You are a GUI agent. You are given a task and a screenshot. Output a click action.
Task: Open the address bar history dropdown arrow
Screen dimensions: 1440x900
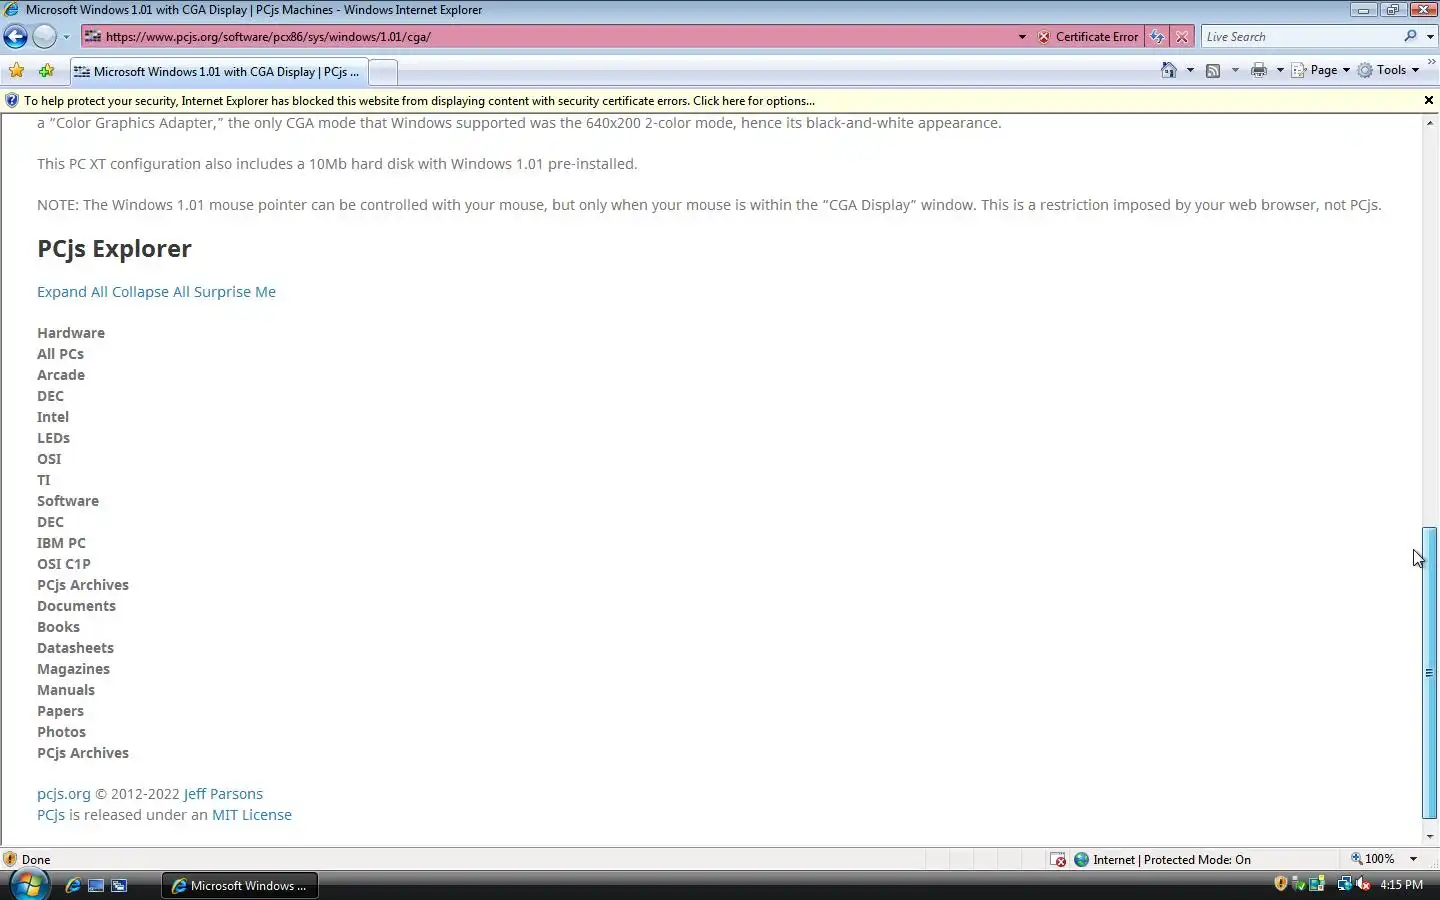[x=1021, y=37]
